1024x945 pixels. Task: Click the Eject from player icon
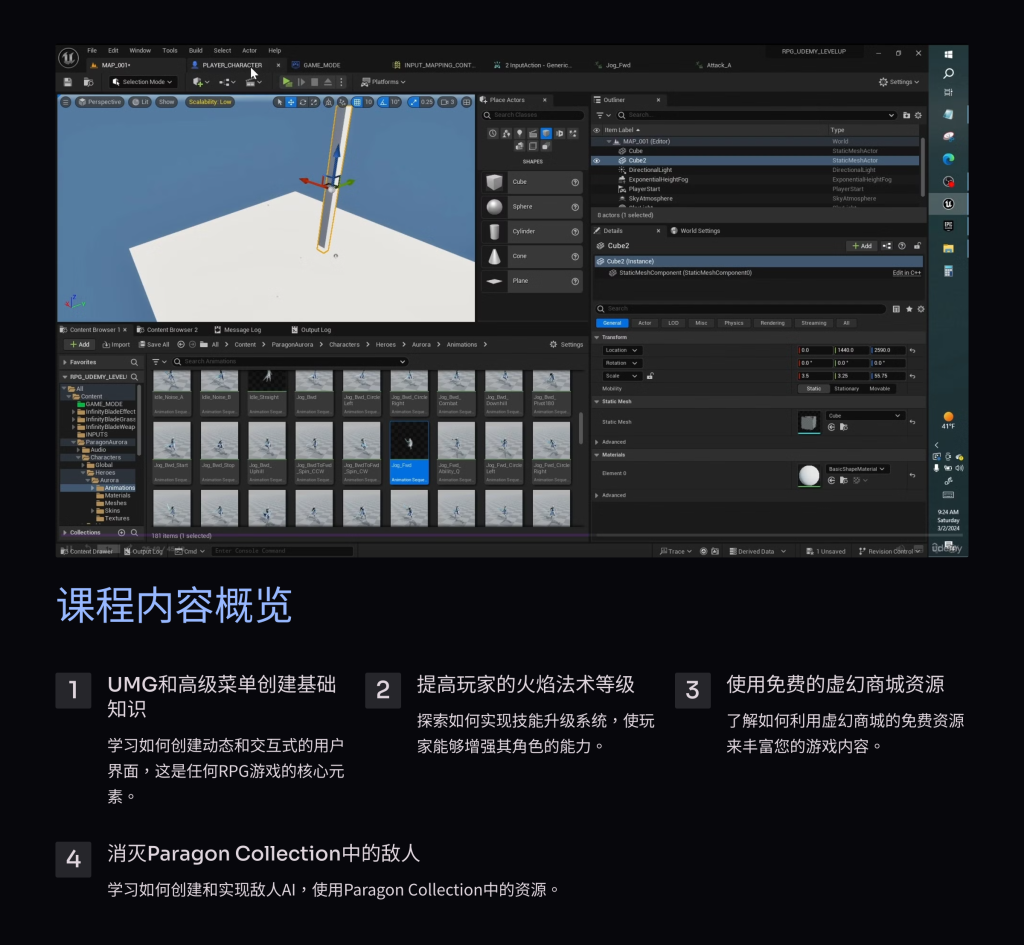[328, 82]
